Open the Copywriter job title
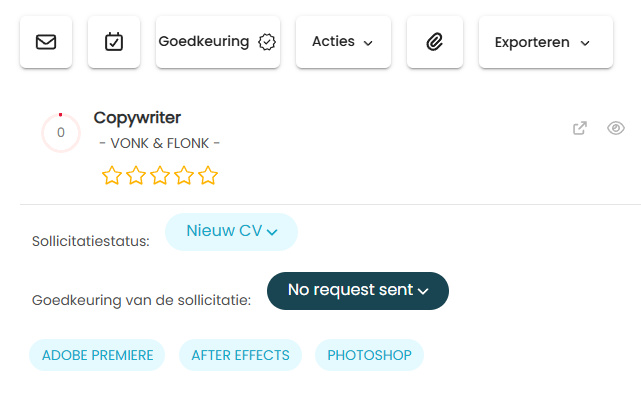 [x=137, y=118]
